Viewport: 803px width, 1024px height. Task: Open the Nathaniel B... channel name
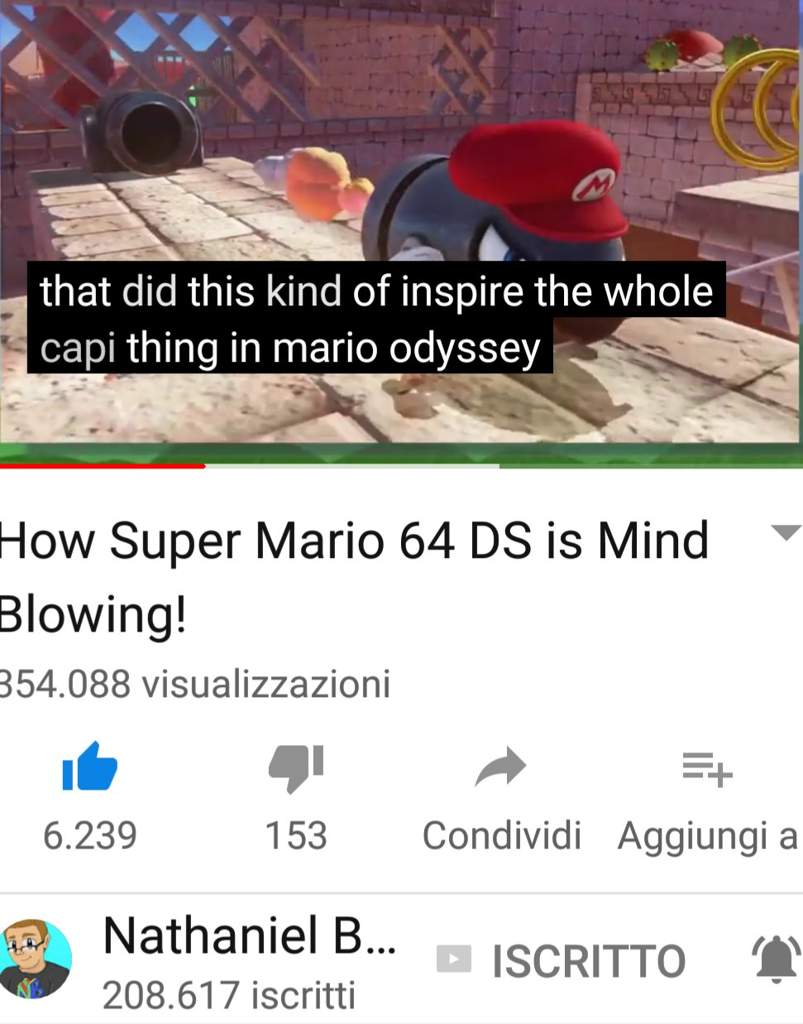tap(249, 935)
